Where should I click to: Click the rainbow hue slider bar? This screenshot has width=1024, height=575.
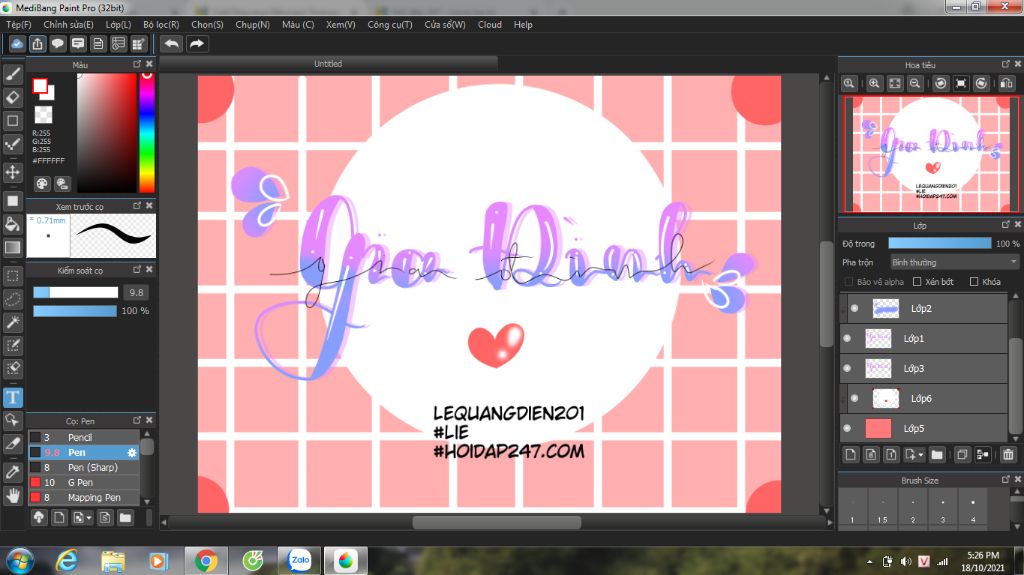click(x=147, y=133)
